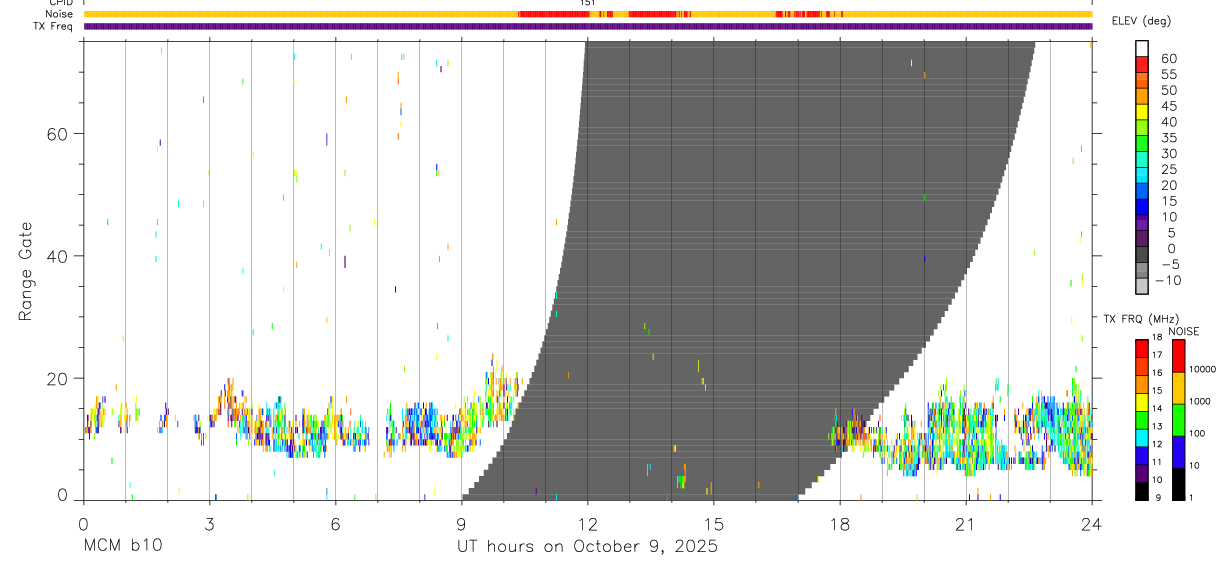Viewport: 1228px width, 567px height.
Task: Click the red high-noise section of Noise strip
Action: pos(553,14)
